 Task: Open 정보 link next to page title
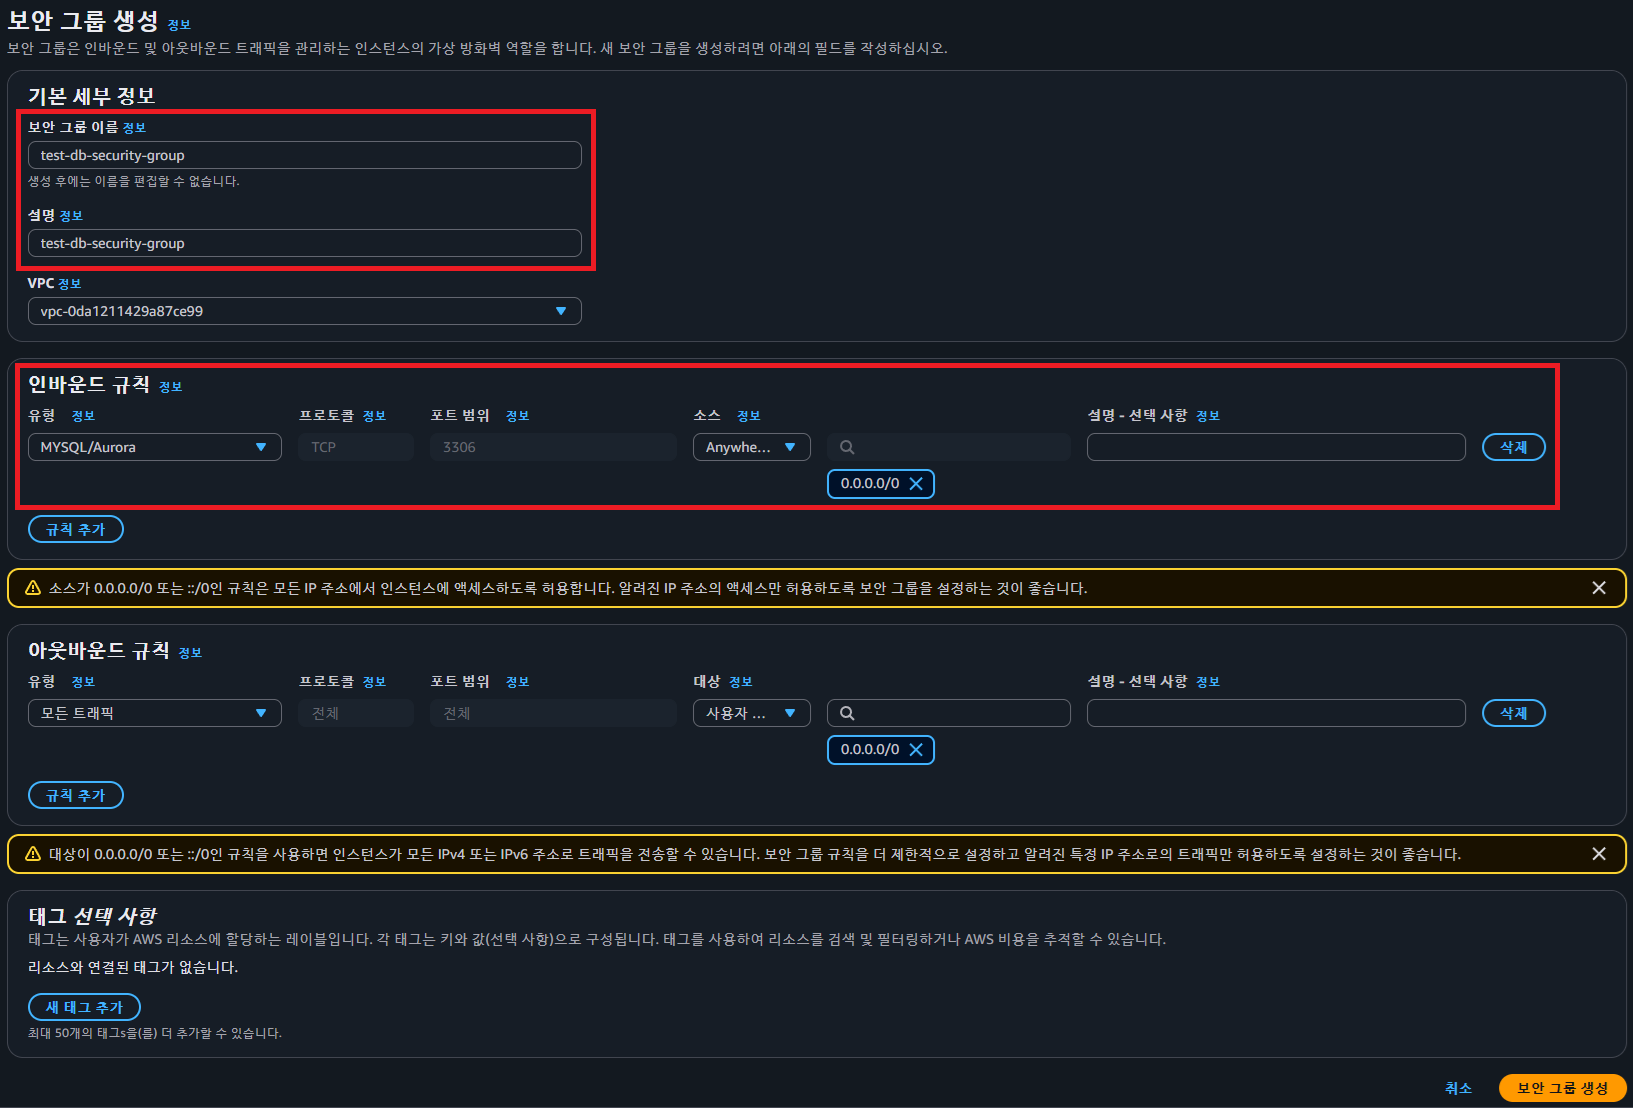pos(179,25)
